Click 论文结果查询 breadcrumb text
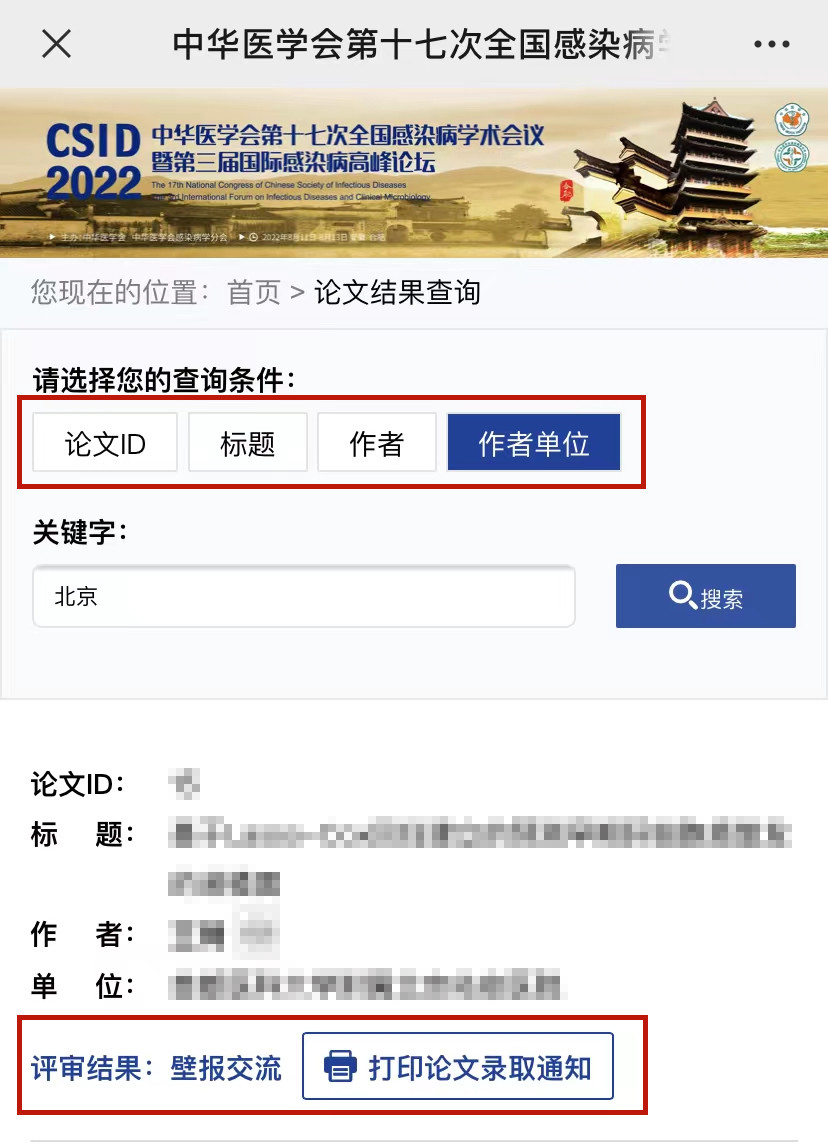The width and height of the screenshot is (828, 1145). coord(397,293)
